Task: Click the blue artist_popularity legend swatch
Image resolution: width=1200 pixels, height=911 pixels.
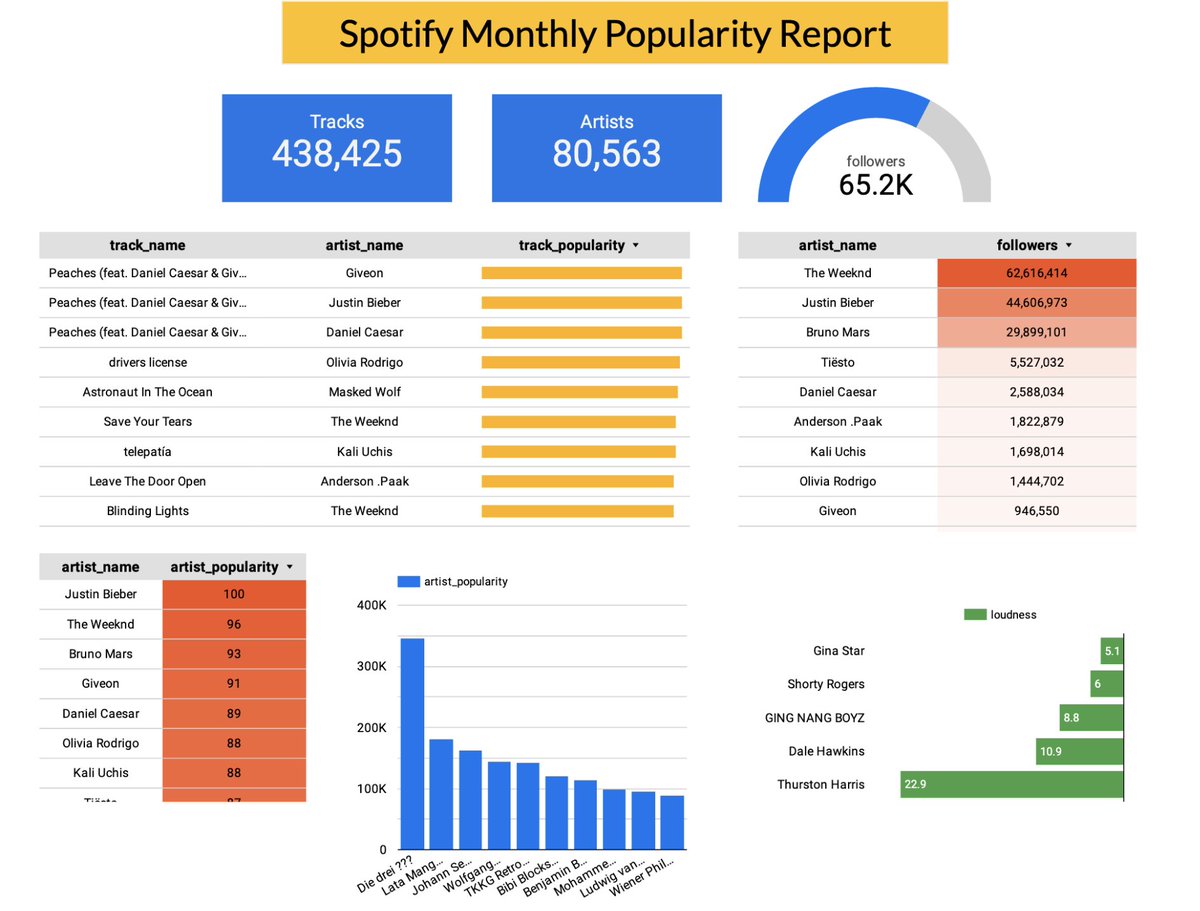Action: tap(409, 581)
